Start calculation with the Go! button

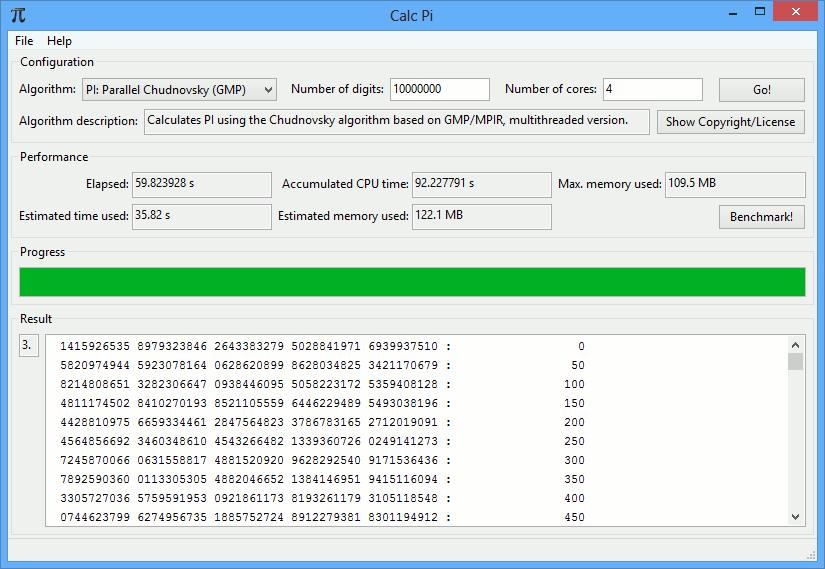[x=762, y=90]
